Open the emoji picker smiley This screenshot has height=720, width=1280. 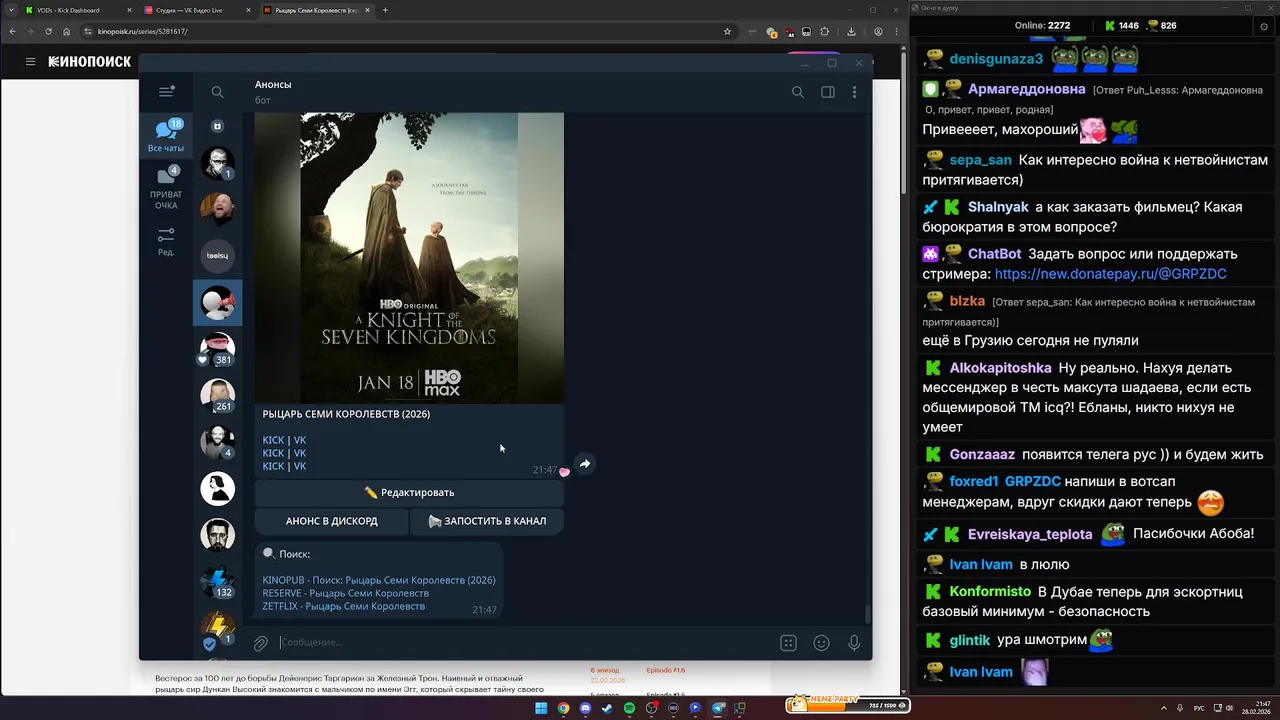[821, 643]
